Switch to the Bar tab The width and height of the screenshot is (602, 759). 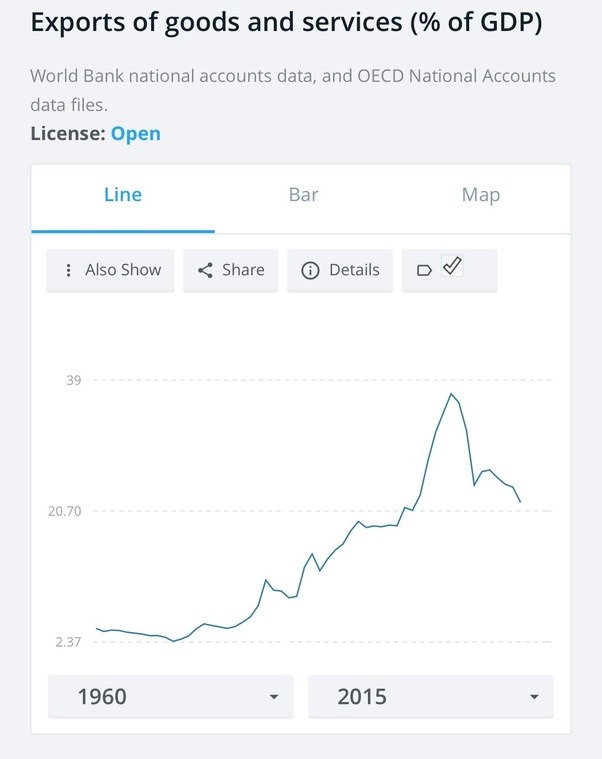click(x=303, y=195)
